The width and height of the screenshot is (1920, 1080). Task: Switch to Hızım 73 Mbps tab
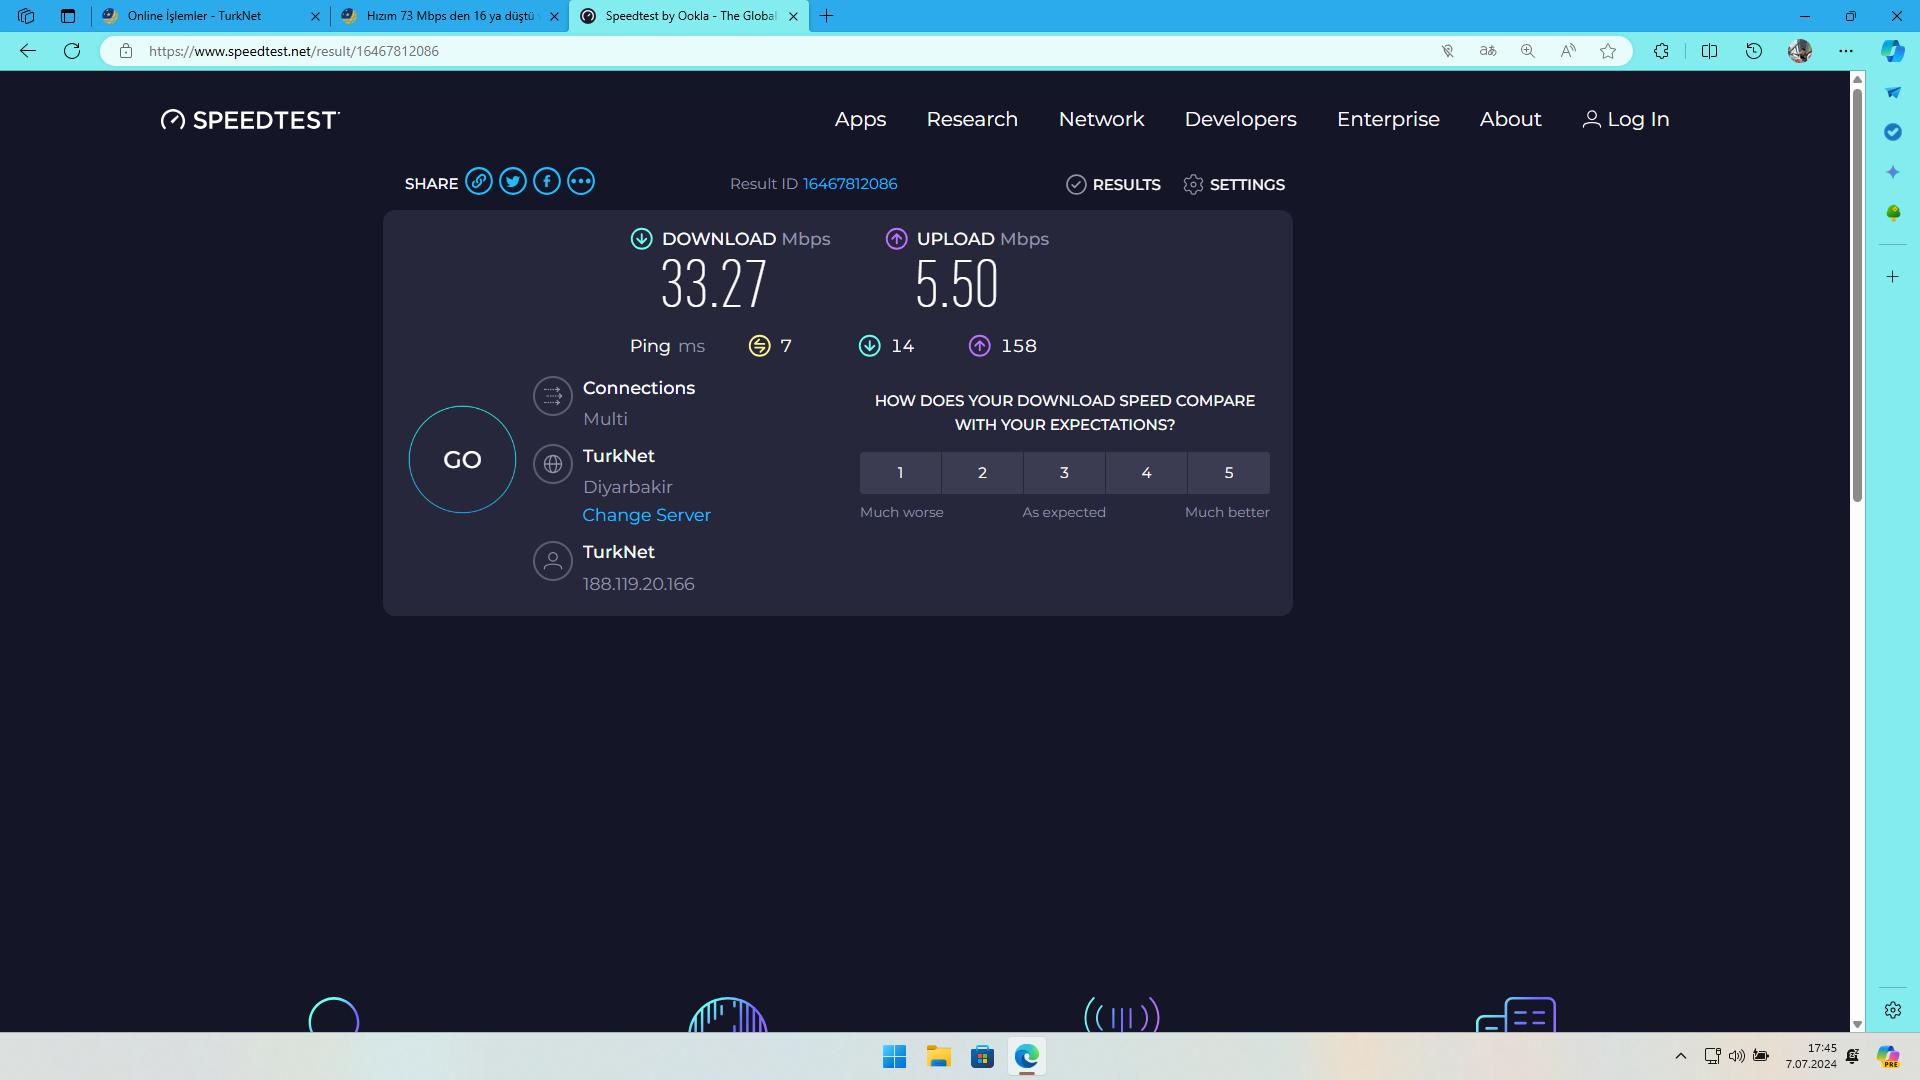[x=450, y=16]
